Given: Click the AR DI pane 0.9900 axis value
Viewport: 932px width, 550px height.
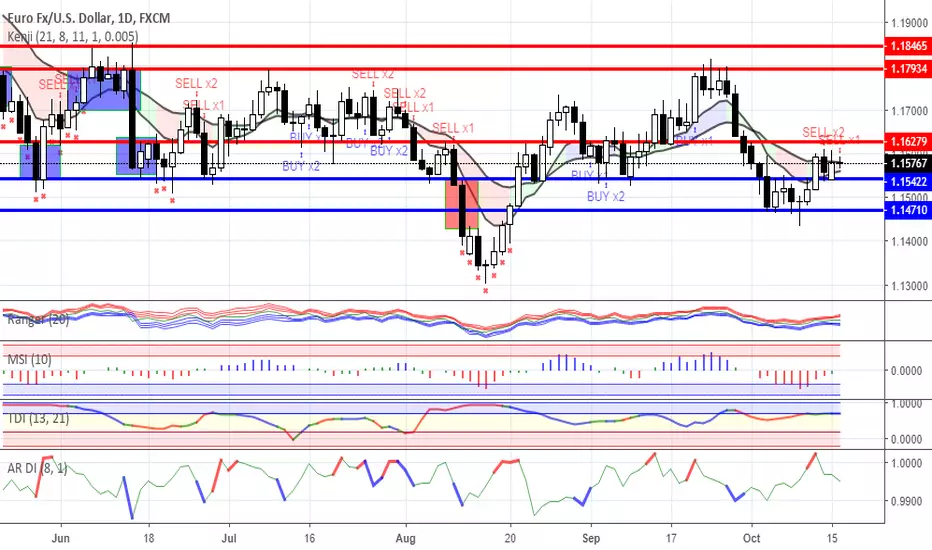Looking at the screenshot, I should click(906, 501).
